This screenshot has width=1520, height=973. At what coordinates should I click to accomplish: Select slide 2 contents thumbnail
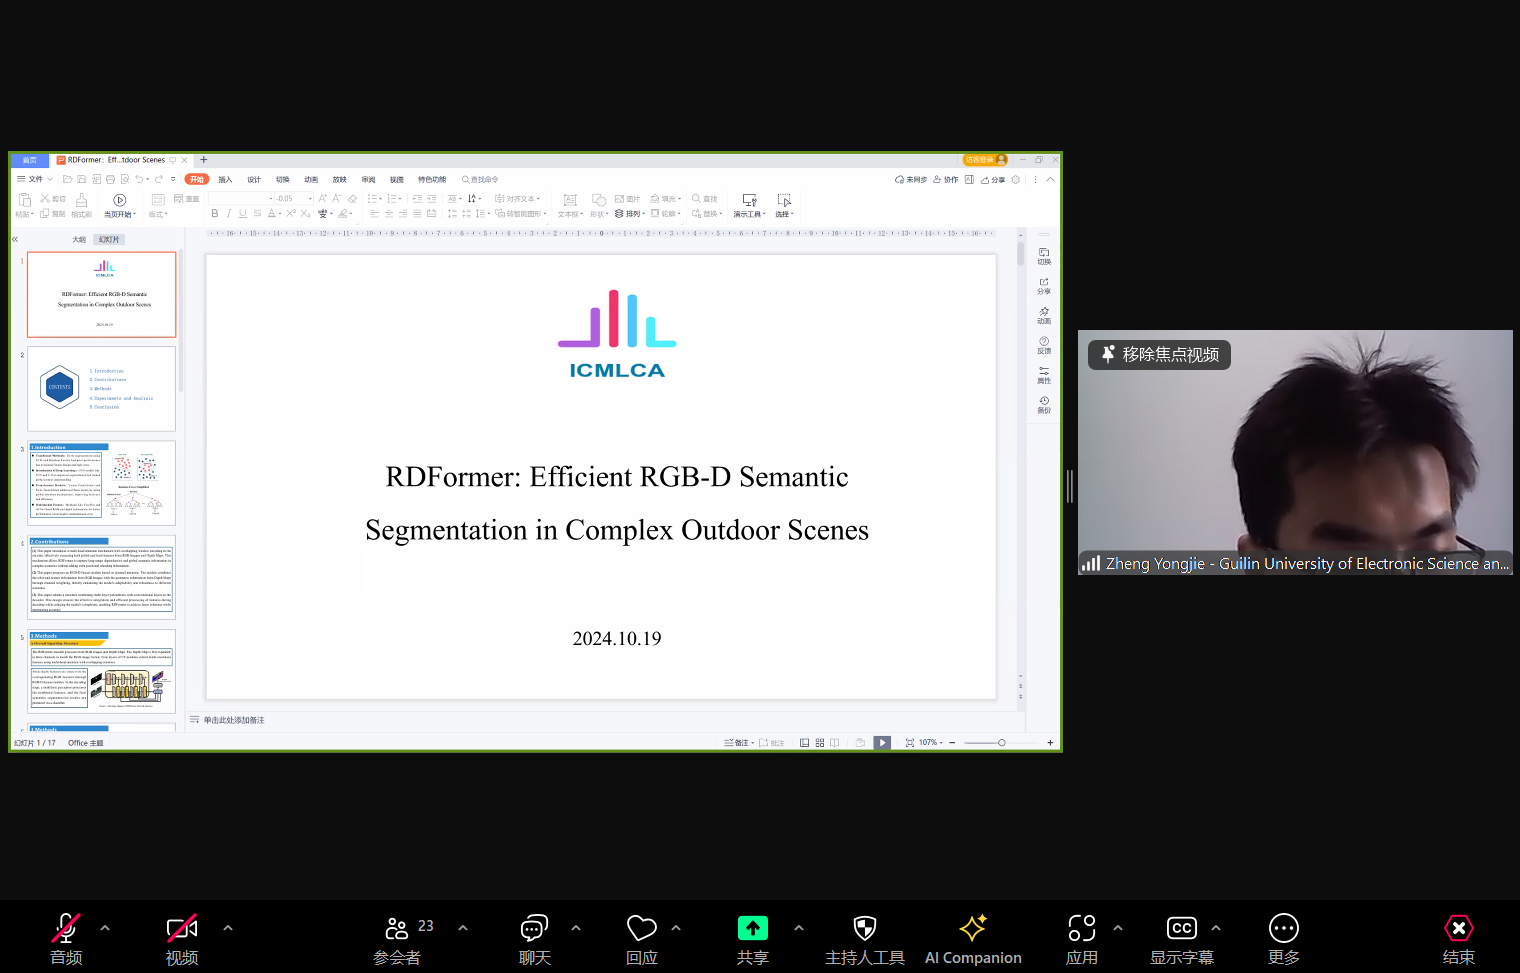[102, 389]
